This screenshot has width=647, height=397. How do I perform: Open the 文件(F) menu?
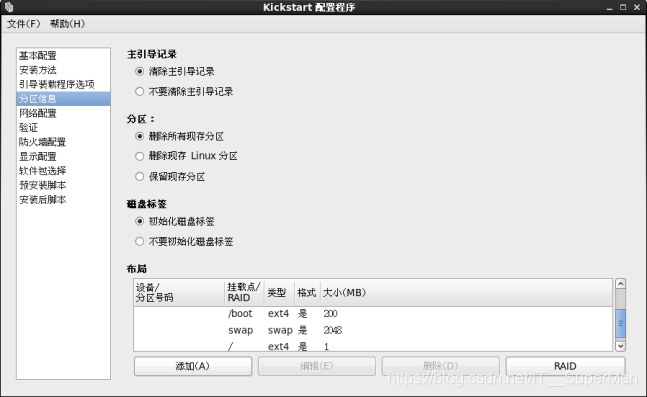point(24,24)
